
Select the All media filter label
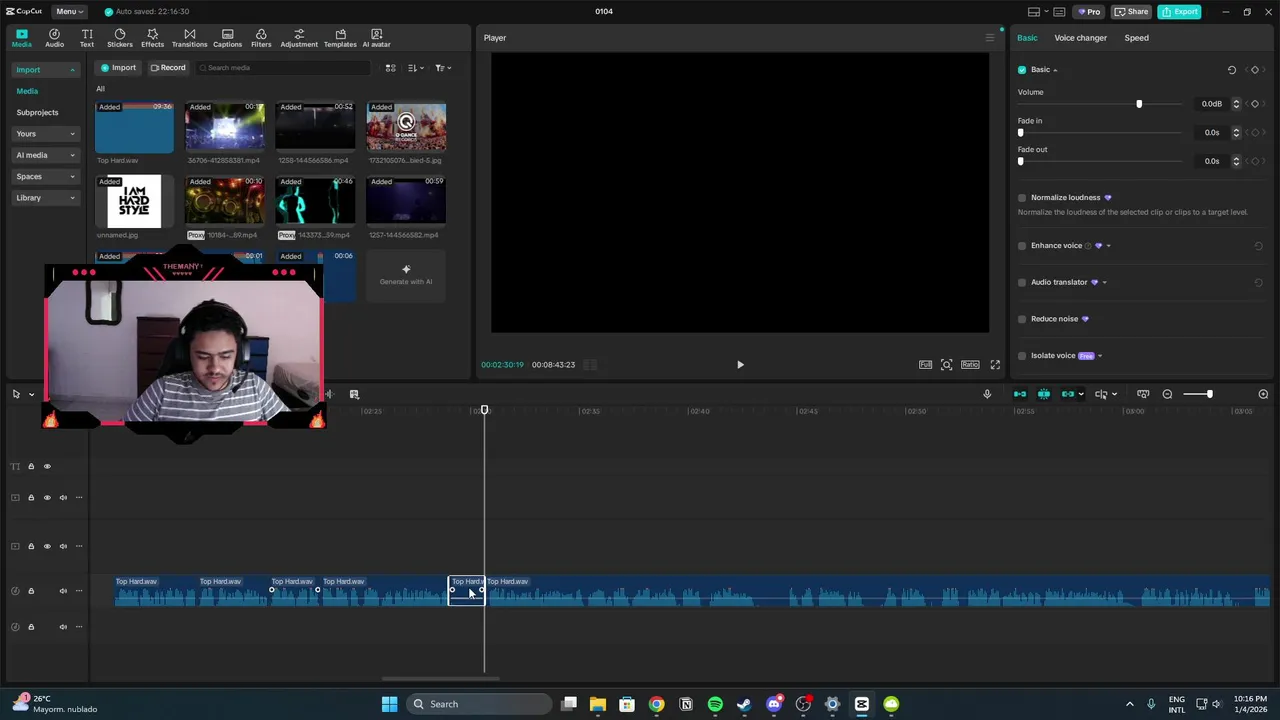click(100, 89)
